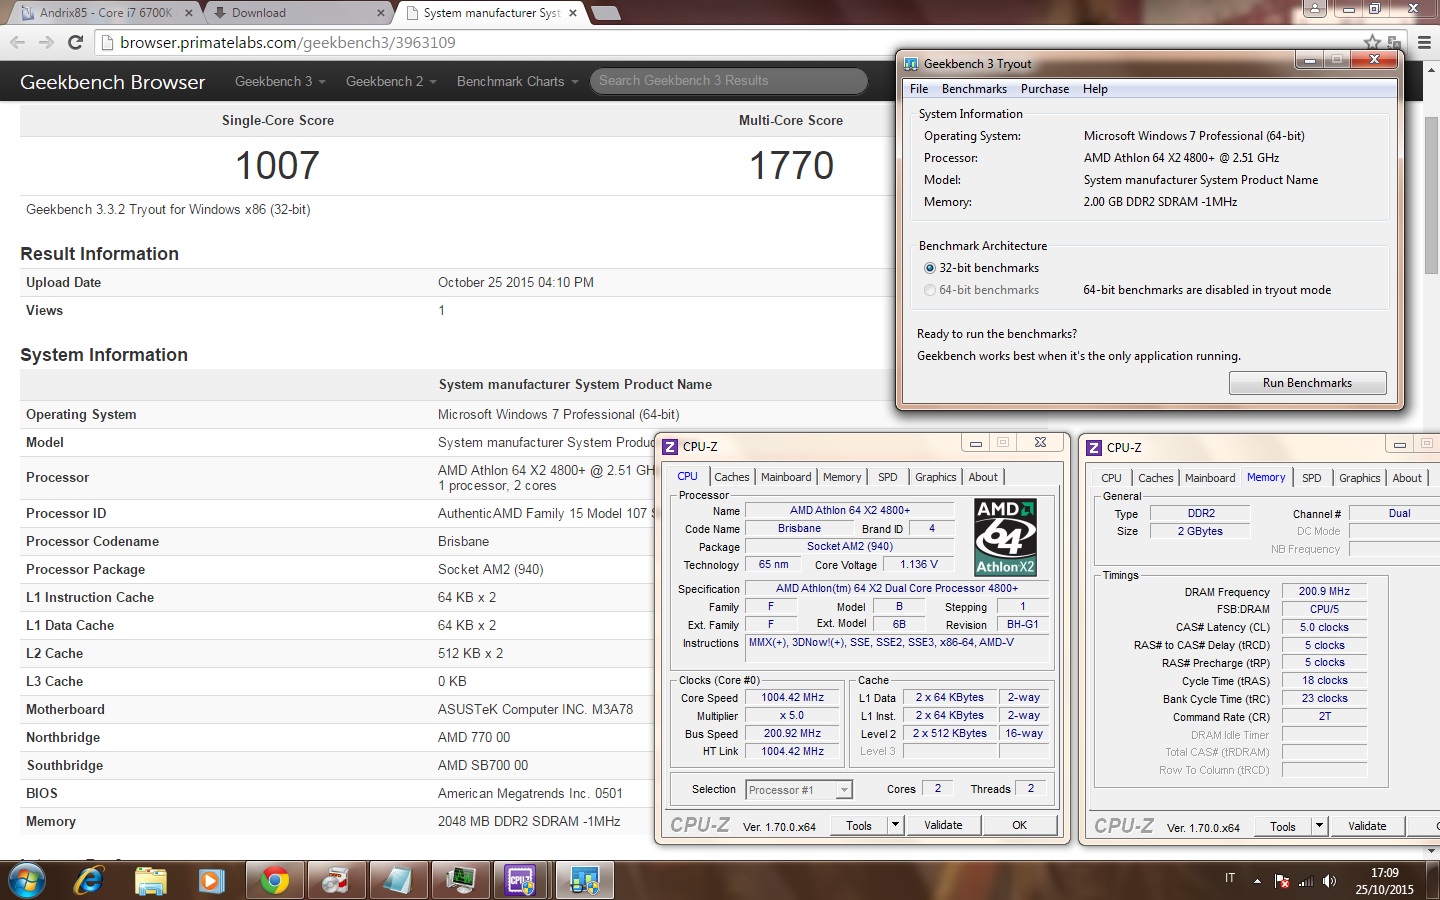
Task: Click the IT language indicator
Action: point(1230,878)
